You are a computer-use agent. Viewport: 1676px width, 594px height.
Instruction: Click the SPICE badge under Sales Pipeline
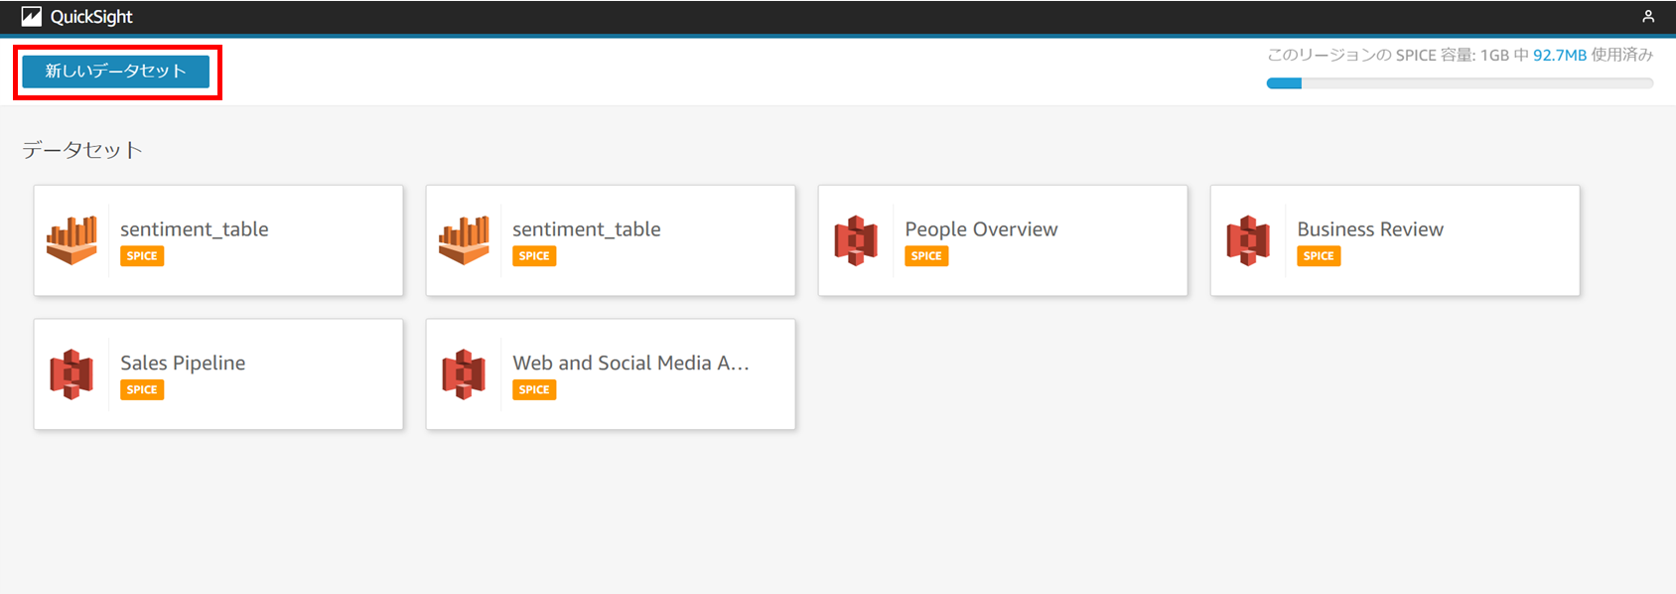142,390
